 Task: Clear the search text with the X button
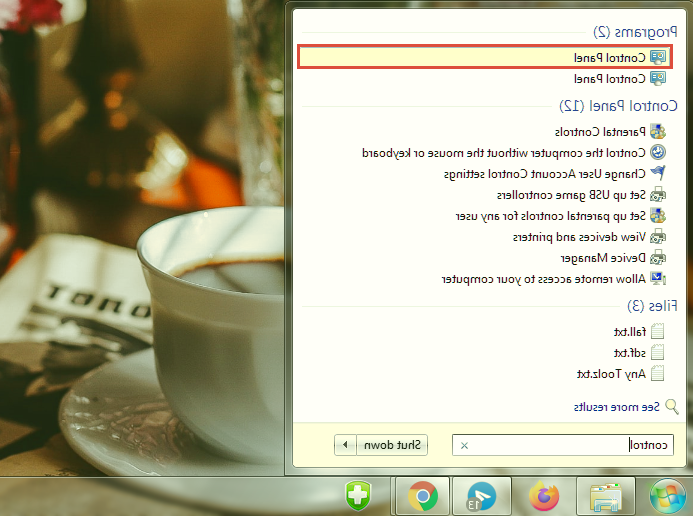point(463,445)
